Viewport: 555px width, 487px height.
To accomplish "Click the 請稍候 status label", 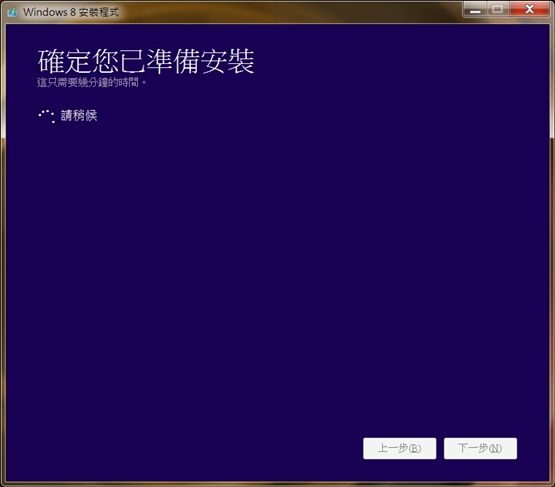I will click(79, 115).
